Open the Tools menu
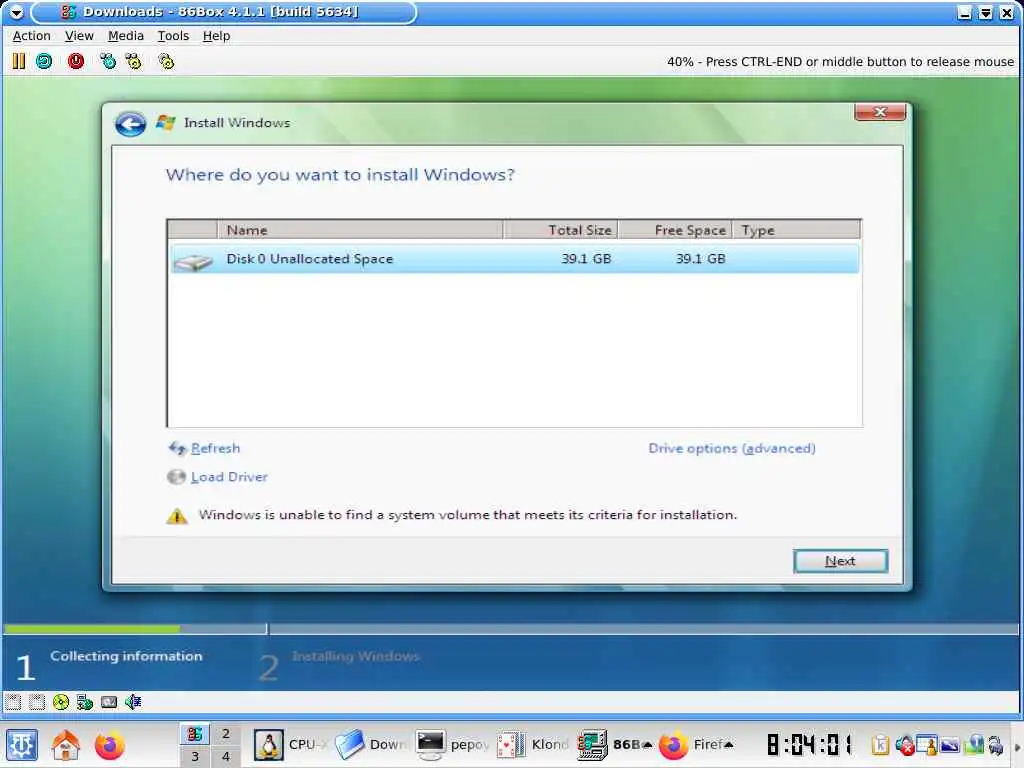1024x768 pixels. click(x=173, y=36)
